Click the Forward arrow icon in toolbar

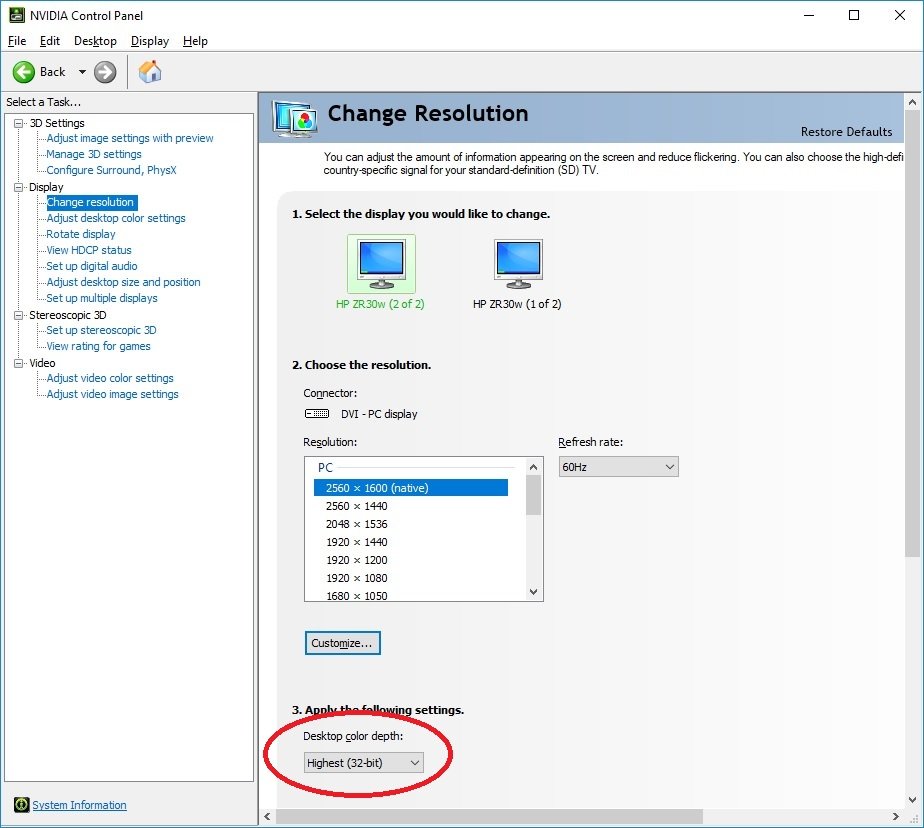tap(105, 72)
